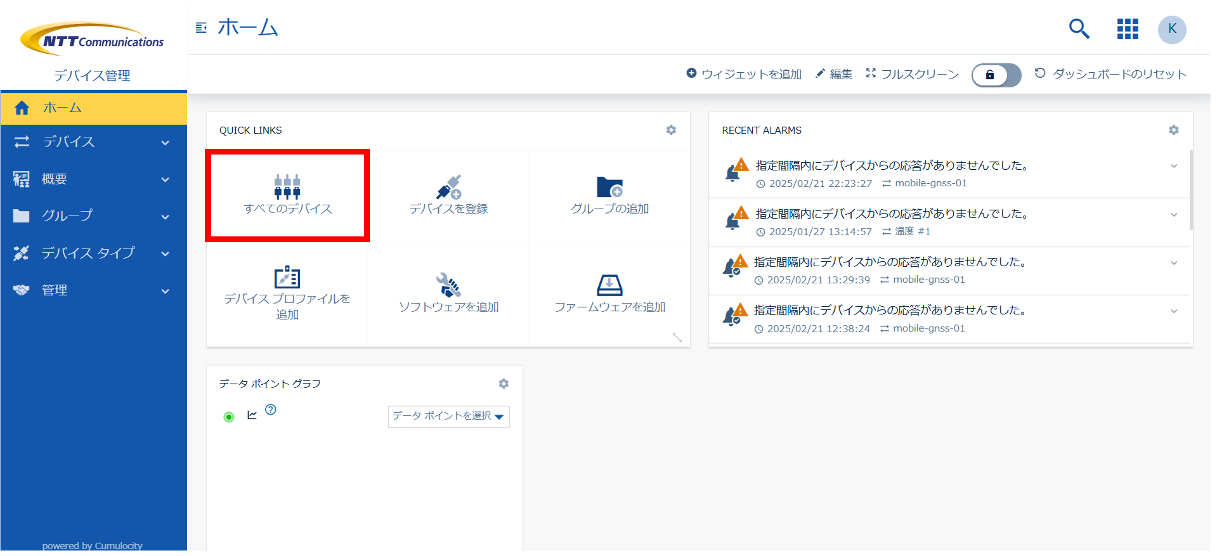1216x556 pixels.
Task: Click ダッシュボードのリセット
Action: tap(1110, 74)
